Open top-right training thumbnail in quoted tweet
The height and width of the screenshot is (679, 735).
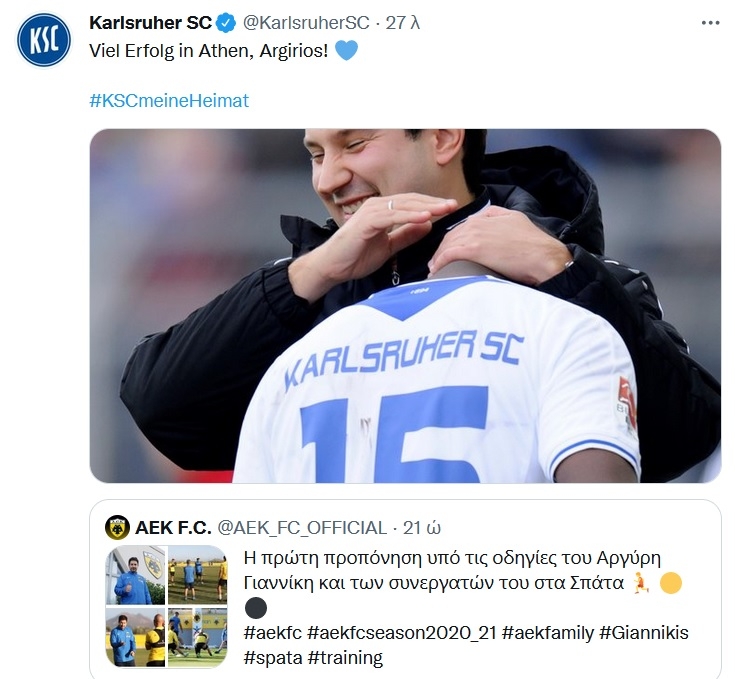197,575
